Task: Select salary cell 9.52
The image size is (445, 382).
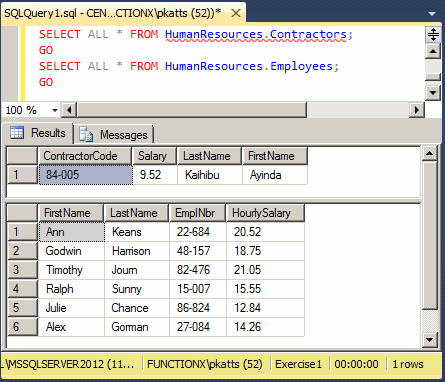Action: pos(155,175)
